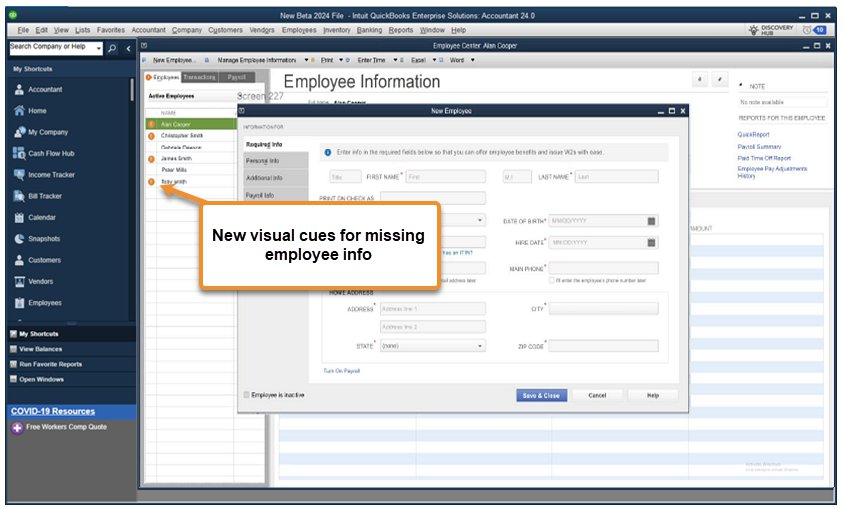Open the Calendar shortcut icon
844x508 pixels.
click(19, 218)
